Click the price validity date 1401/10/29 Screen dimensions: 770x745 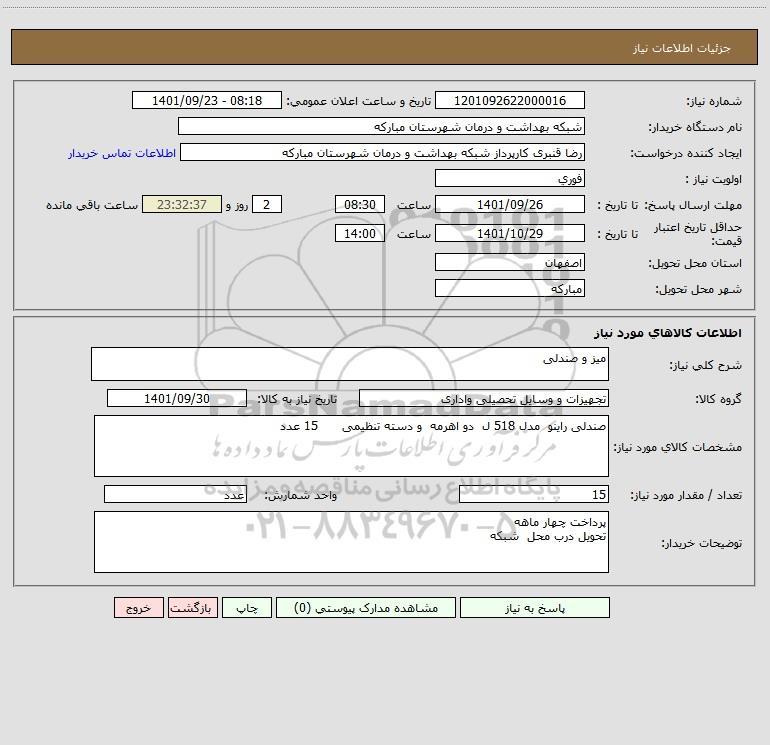510,233
